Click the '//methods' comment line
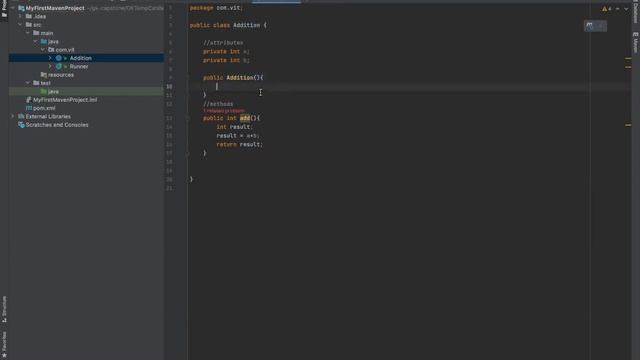Image resolution: width=640 pixels, height=360 pixels. click(218, 104)
